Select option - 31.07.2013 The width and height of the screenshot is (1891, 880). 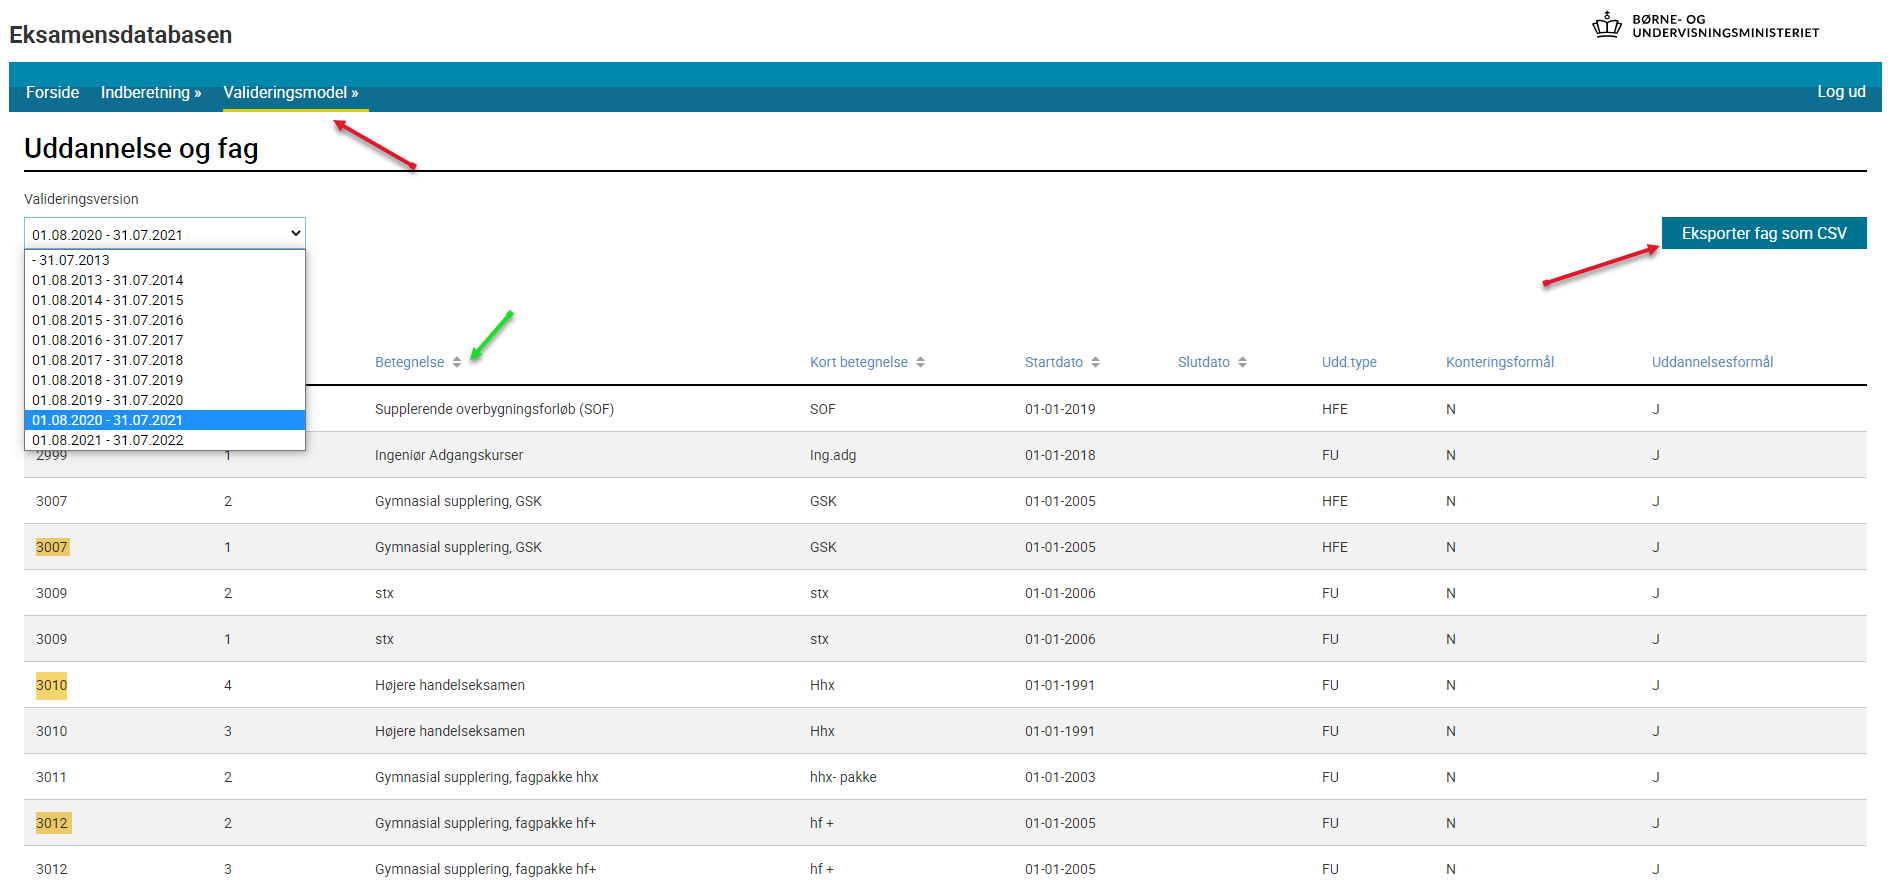(165, 260)
